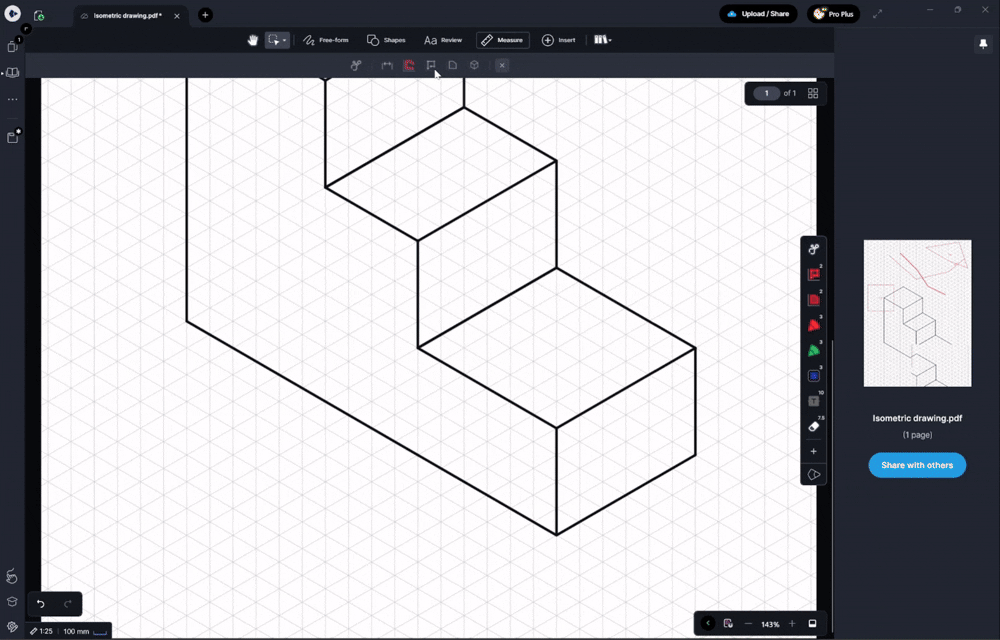Select the eraser tool in favorites bar
The height and width of the screenshot is (640, 1000).
(813, 426)
